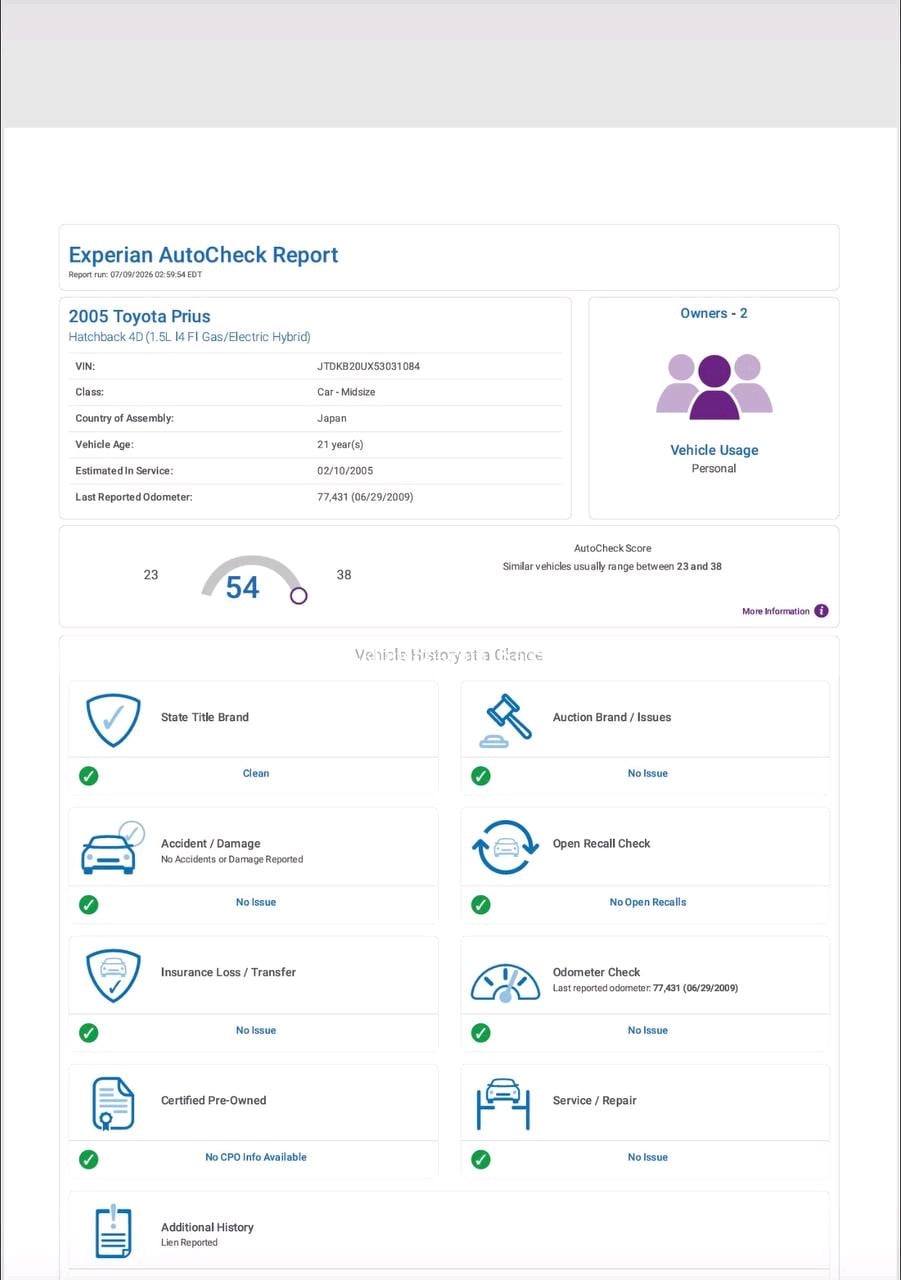Click the No CPO Info Available link
The height and width of the screenshot is (1280, 901).
pyautogui.click(x=256, y=1157)
